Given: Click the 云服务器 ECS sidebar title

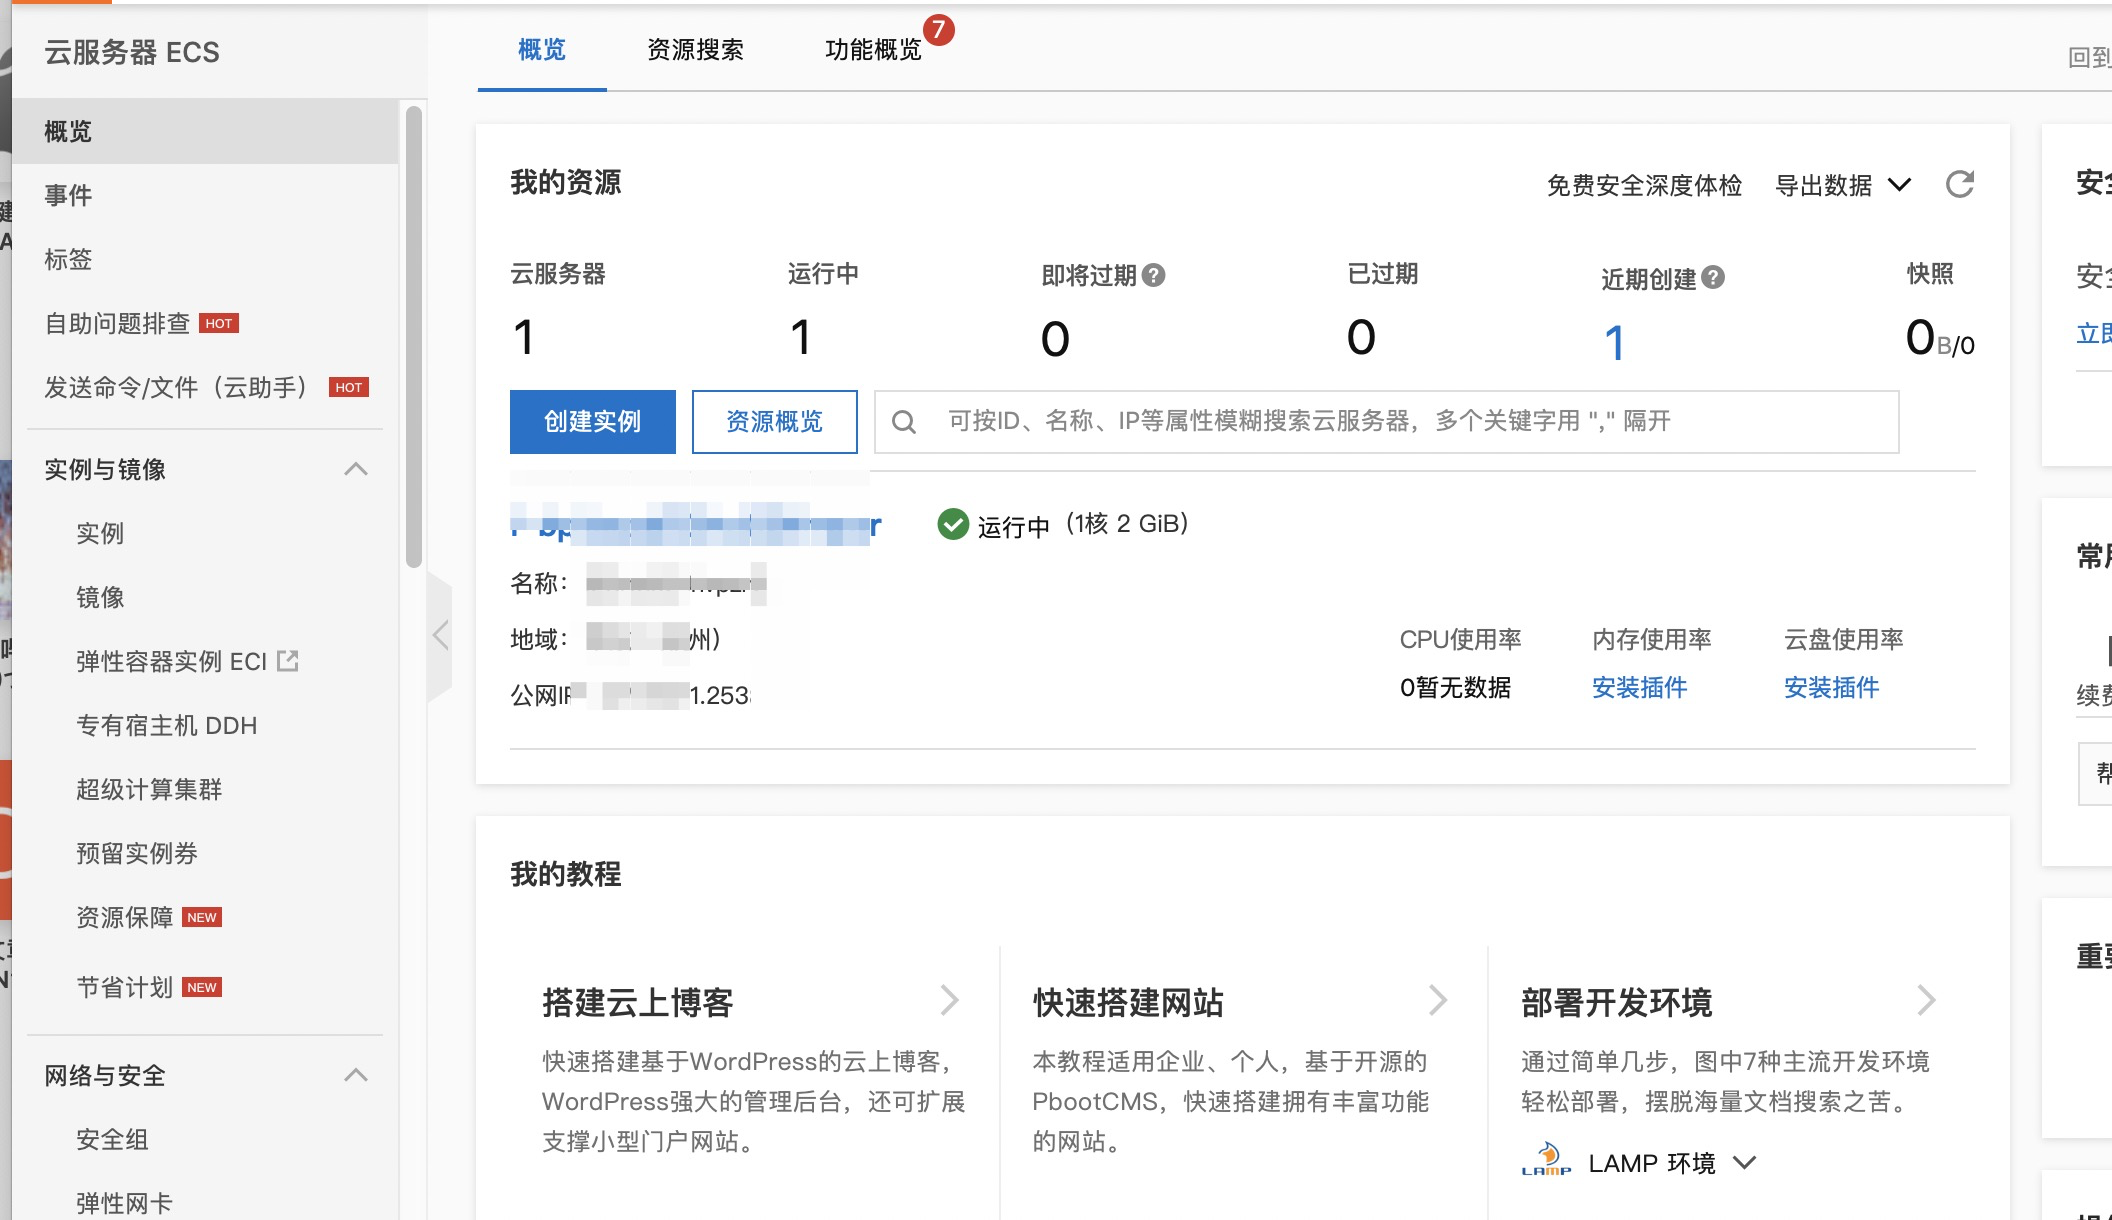Looking at the screenshot, I should click(x=132, y=52).
